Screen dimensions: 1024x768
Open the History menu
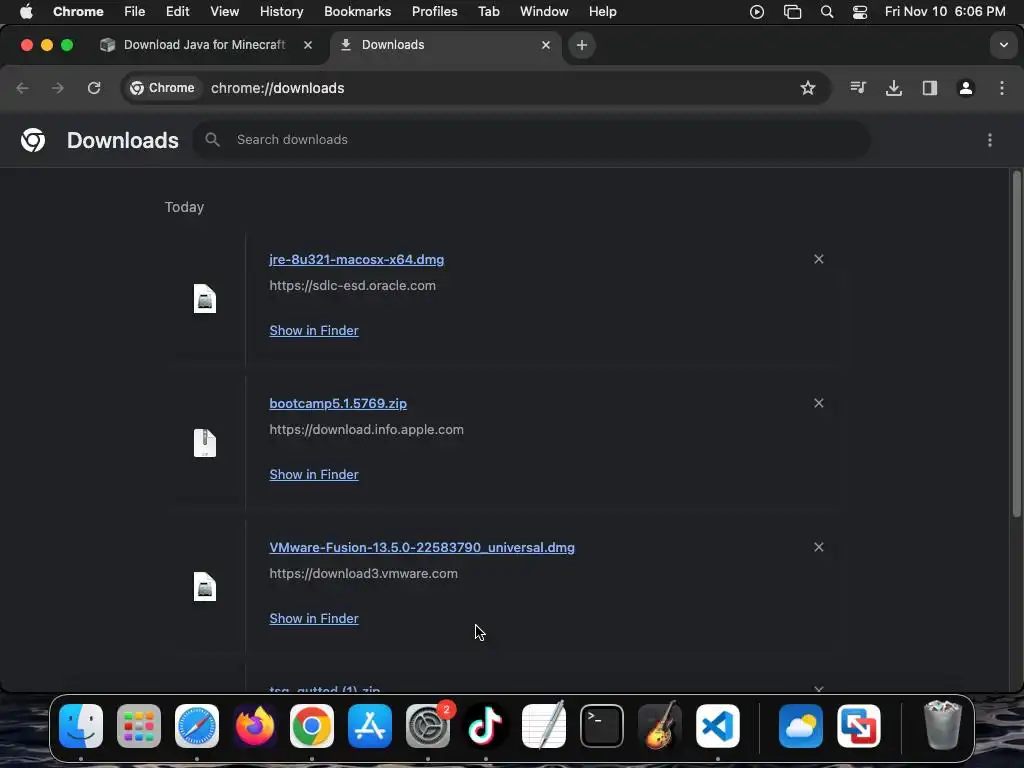point(281,12)
